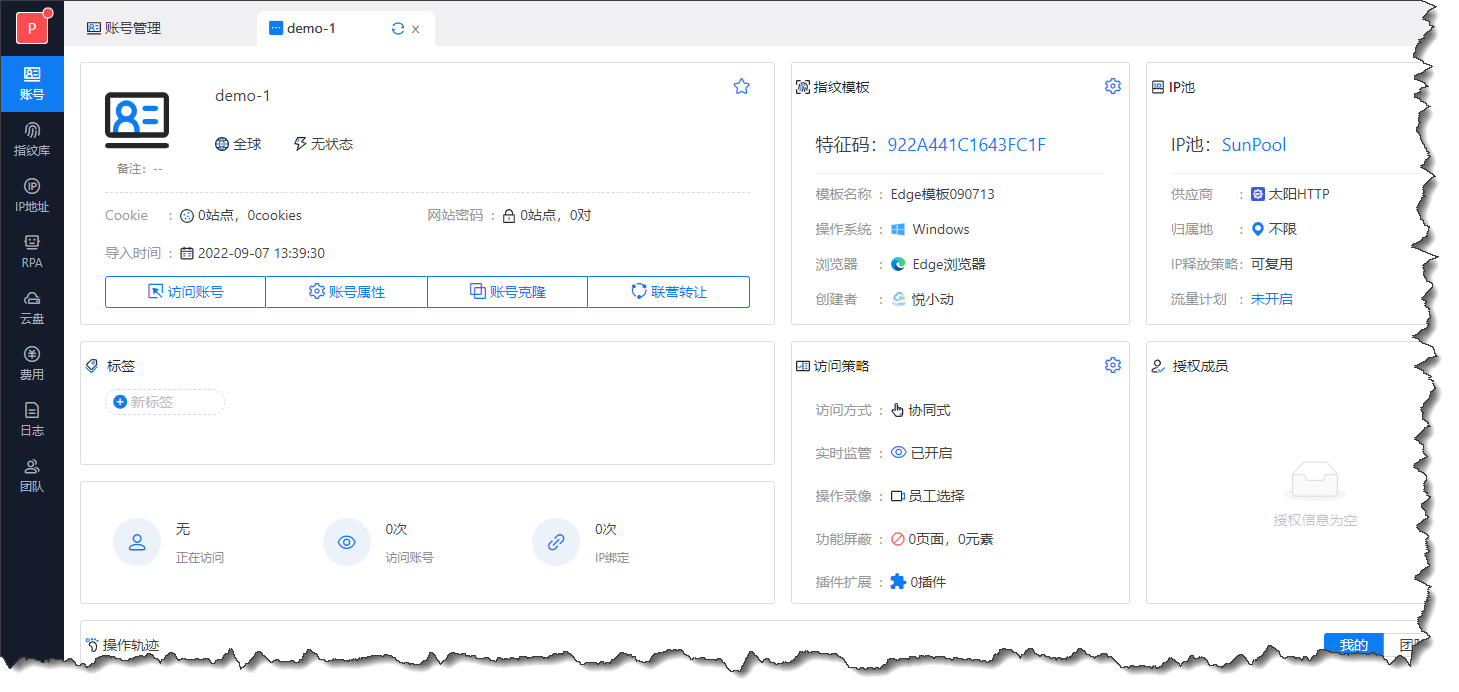Switch to the 账号管理 tab

click(x=124, y=28)
